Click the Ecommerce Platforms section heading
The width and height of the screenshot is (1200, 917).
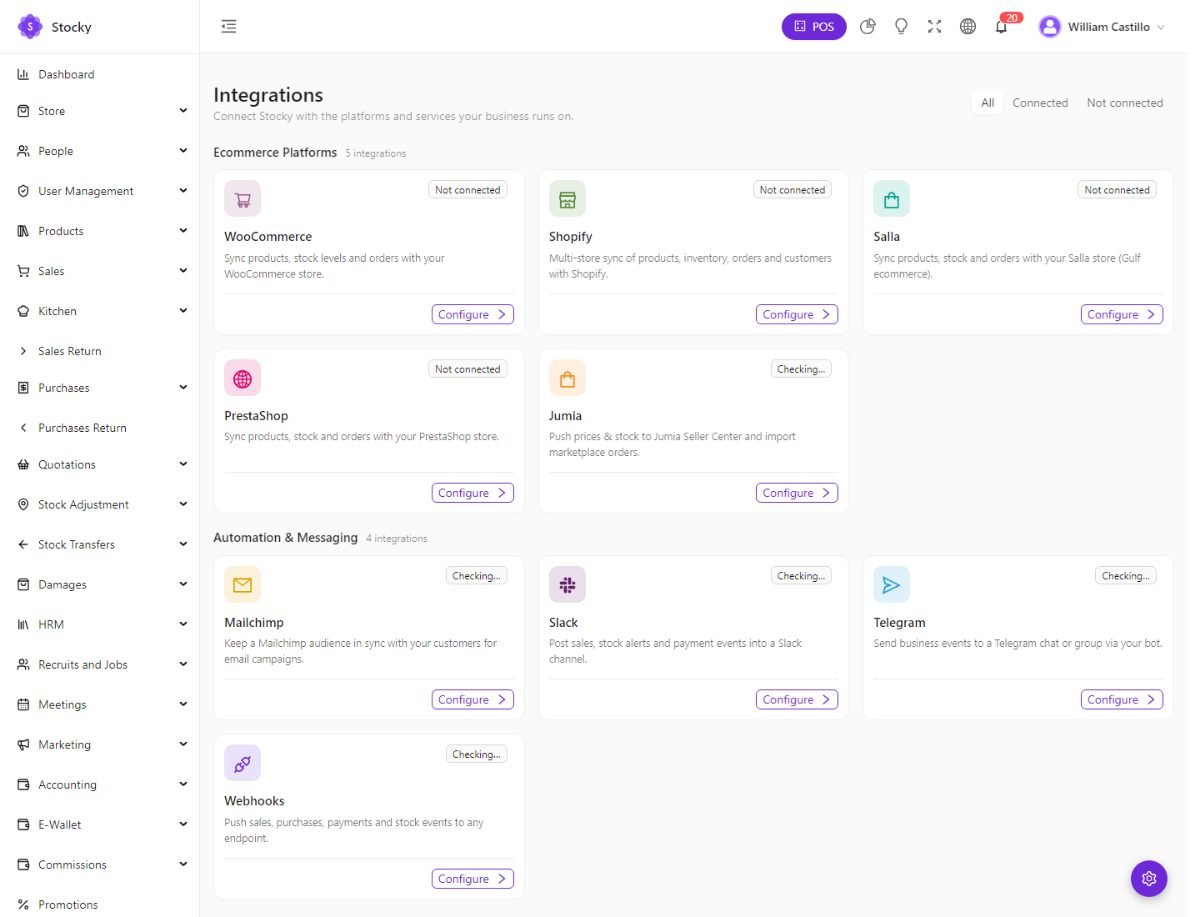pyautogui.click(x=275, y=152)
